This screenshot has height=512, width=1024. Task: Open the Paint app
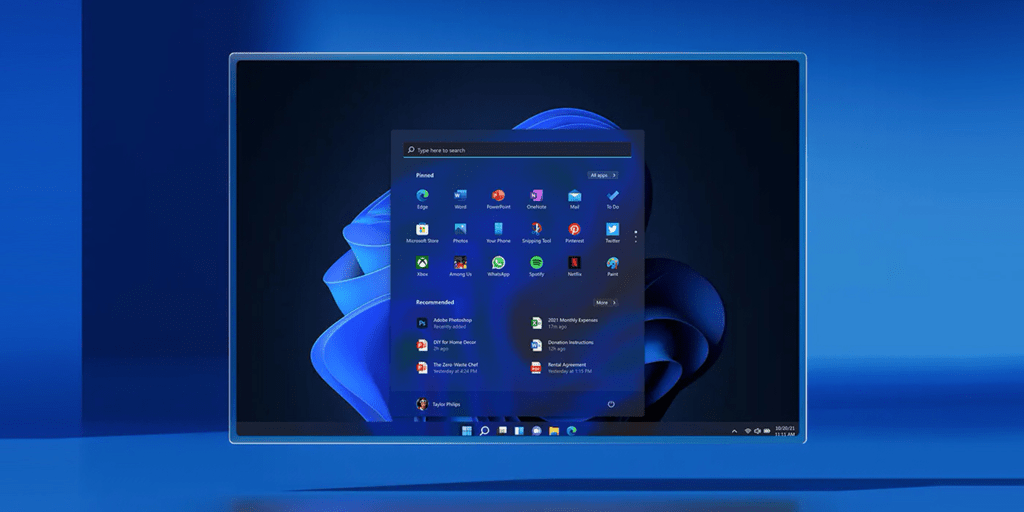(612, 266)
